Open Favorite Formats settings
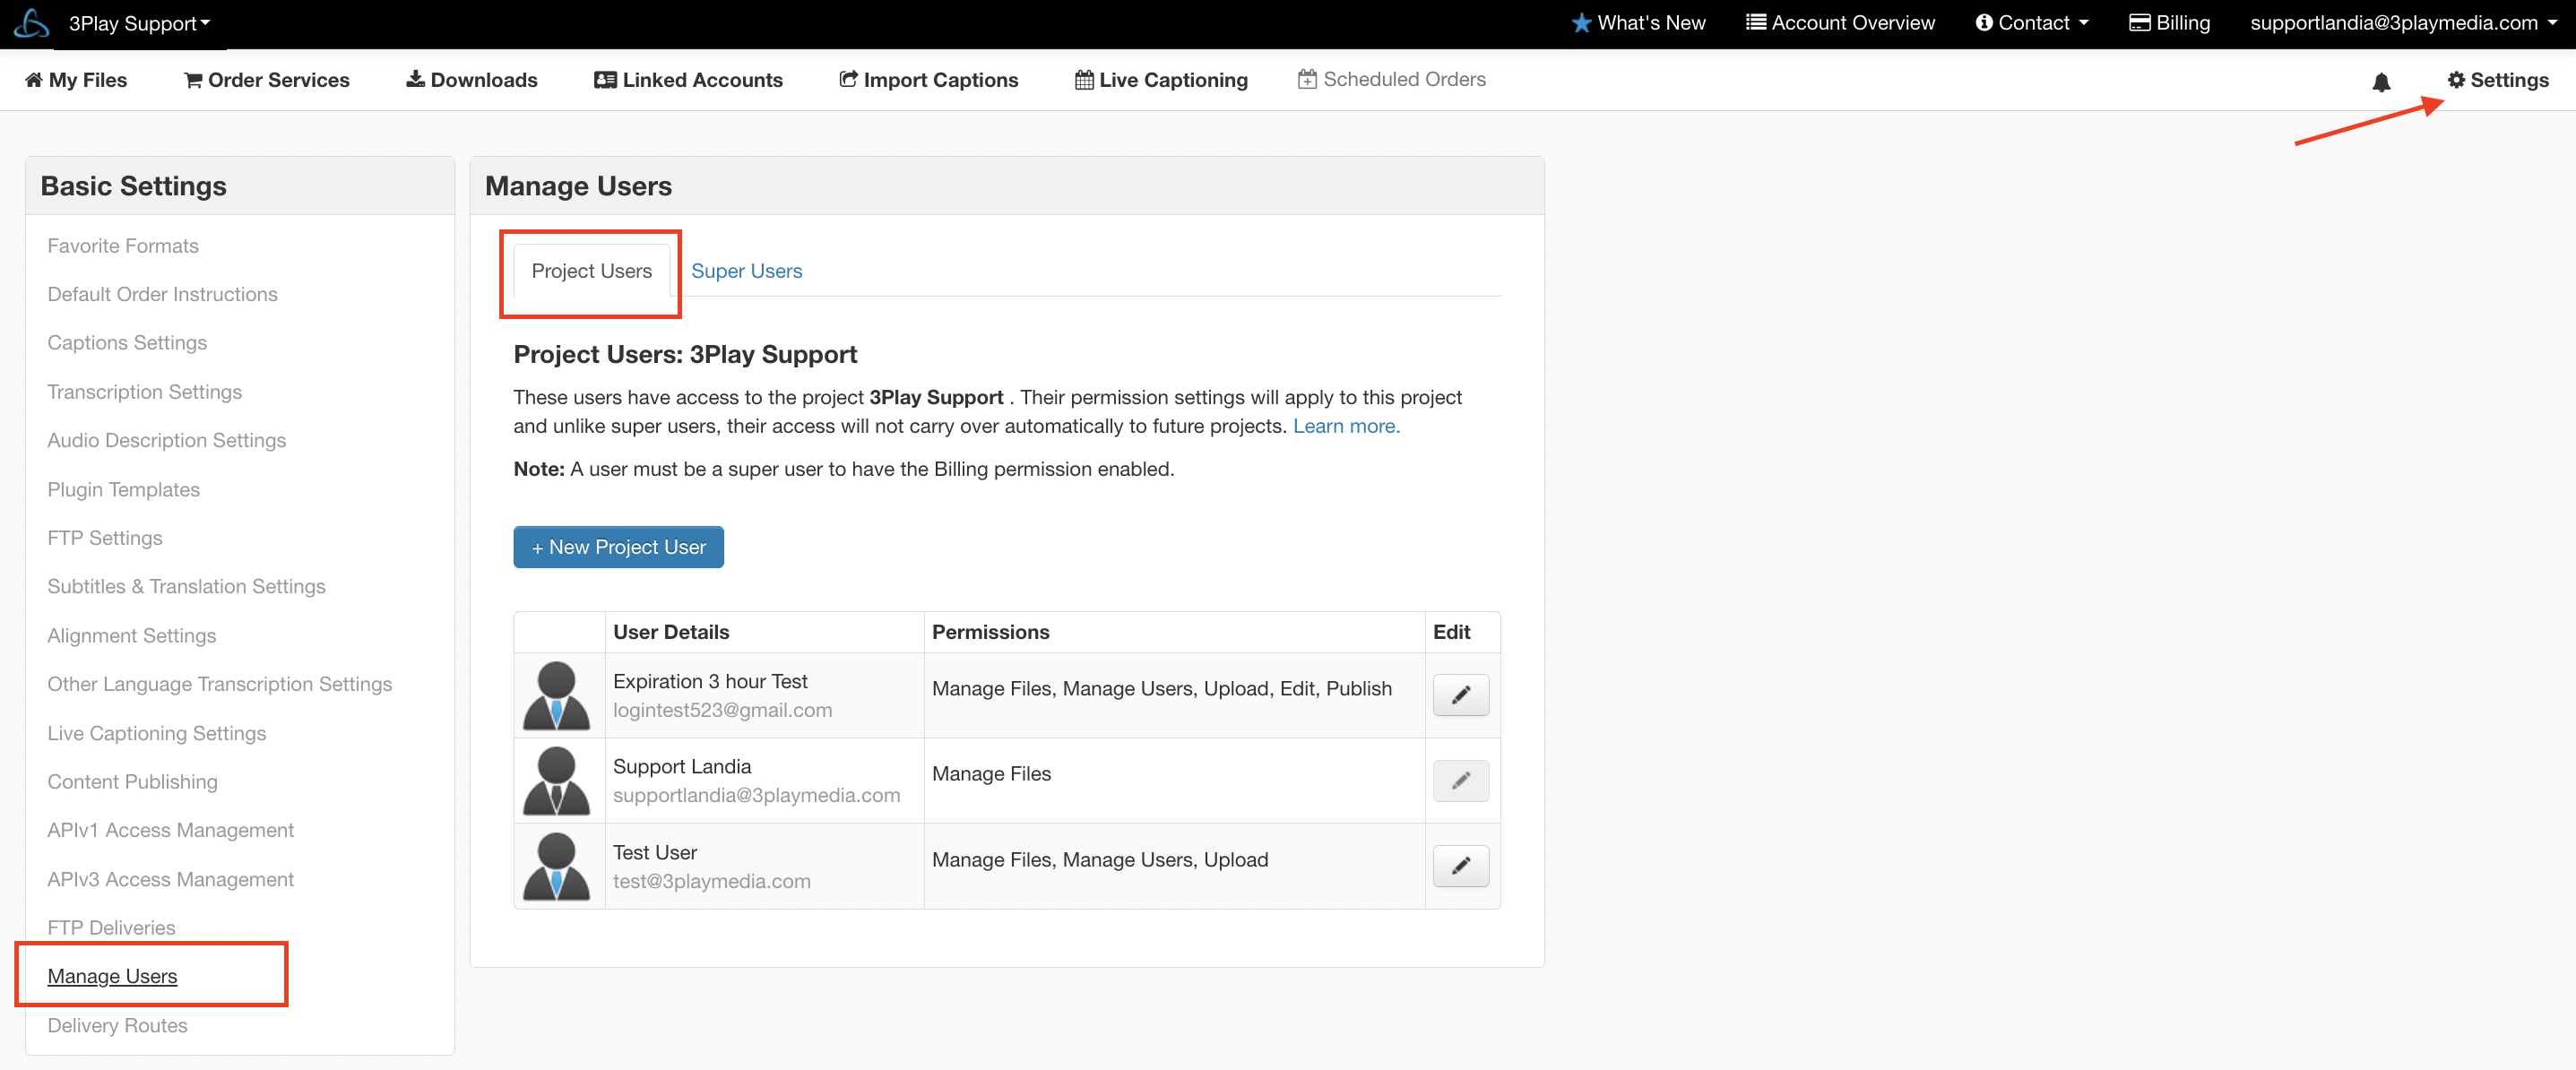Image resolution: width=2576 pixels, height=1070 pixels. point(123,246)
